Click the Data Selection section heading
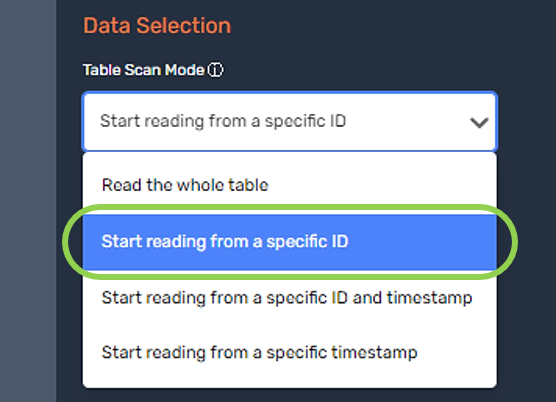The height and width of the screenshot is (402, 556). click(157, 26)
